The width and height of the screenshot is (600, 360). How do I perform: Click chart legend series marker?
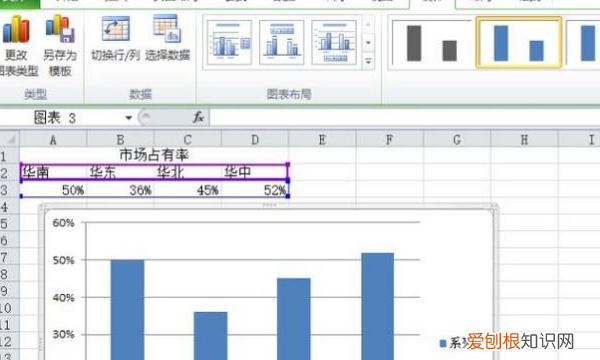click(443, 343)
